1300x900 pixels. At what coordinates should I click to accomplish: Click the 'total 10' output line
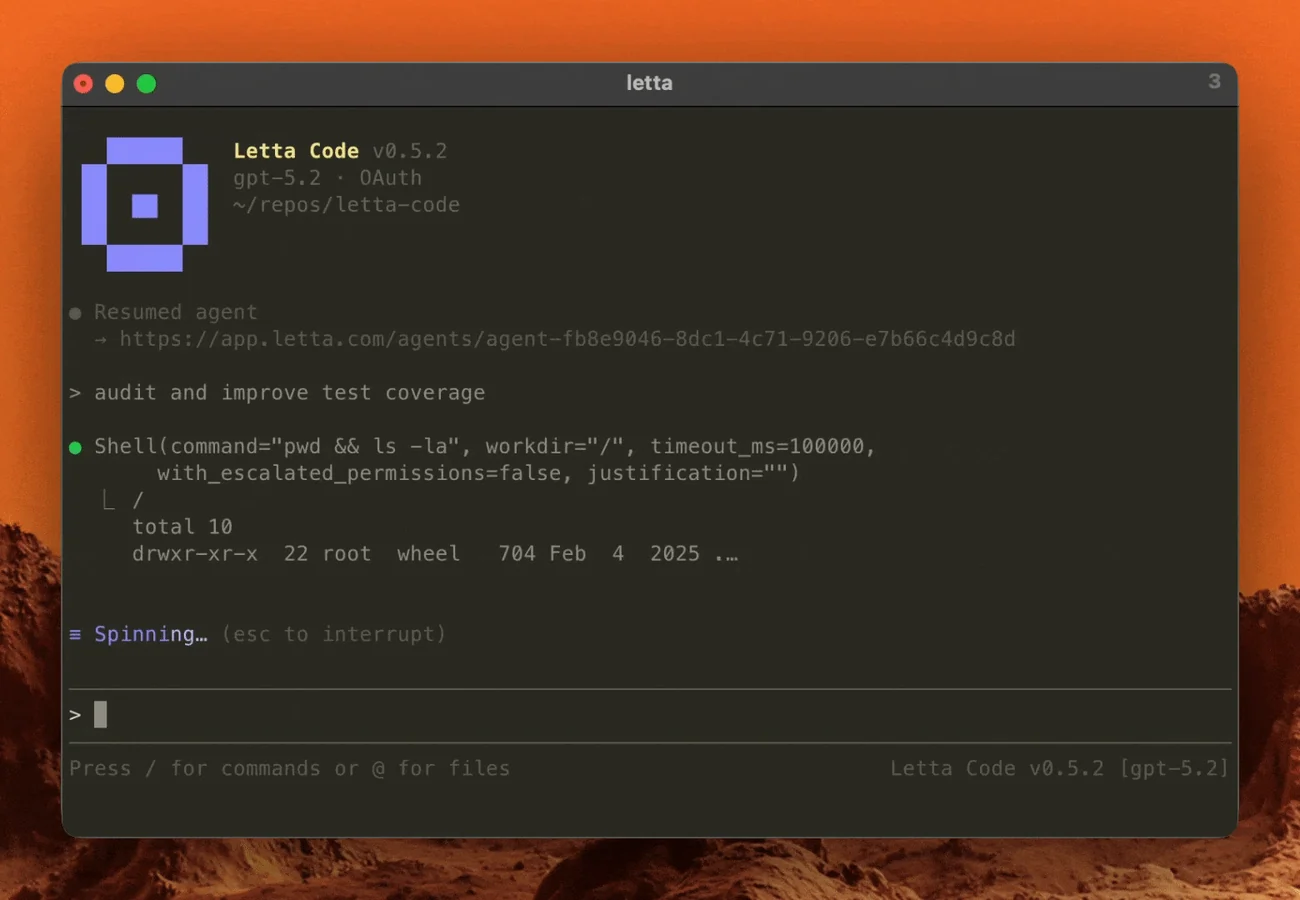(x=182, y=526)
